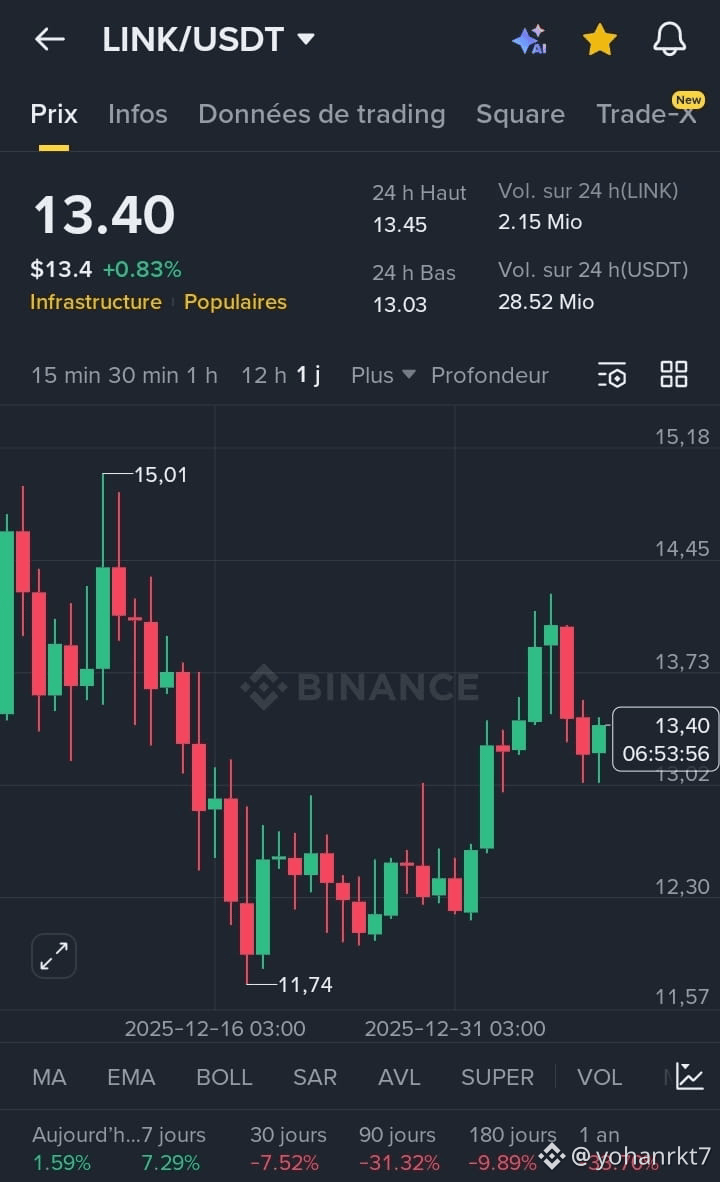Expand the Plus intervals dropdown

click(x=383, y=375)
